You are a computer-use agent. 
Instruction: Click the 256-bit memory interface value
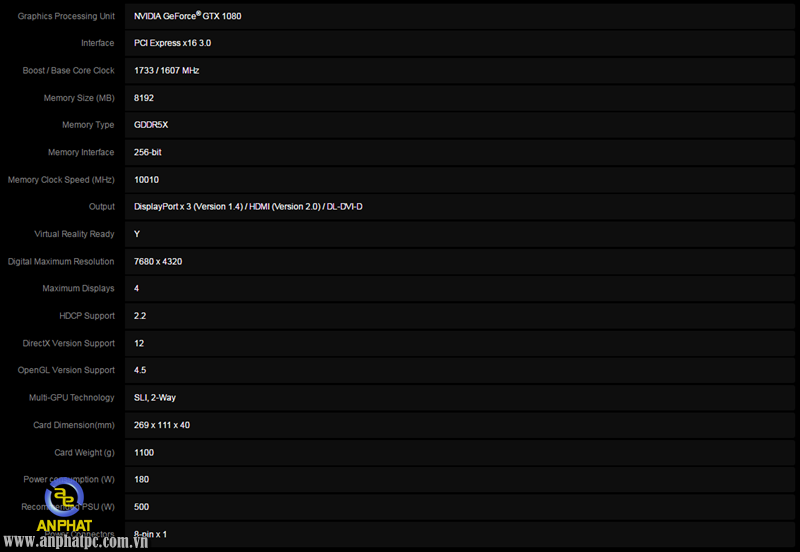tap(150, 152)
